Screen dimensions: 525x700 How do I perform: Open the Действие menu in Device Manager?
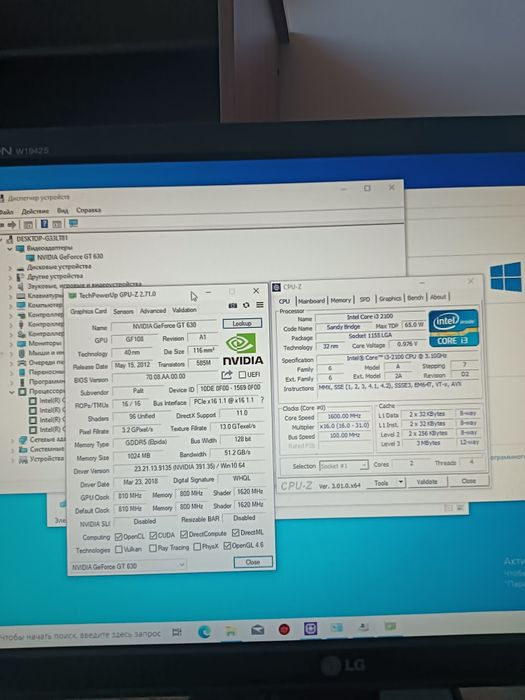(35, 211)
